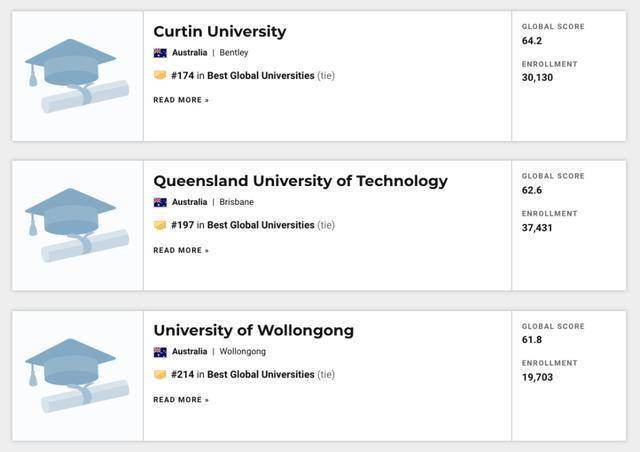Screen dimensions: 640x452
Task: Click Queensland University of Technology cap image
Action: tap(77, 225)
